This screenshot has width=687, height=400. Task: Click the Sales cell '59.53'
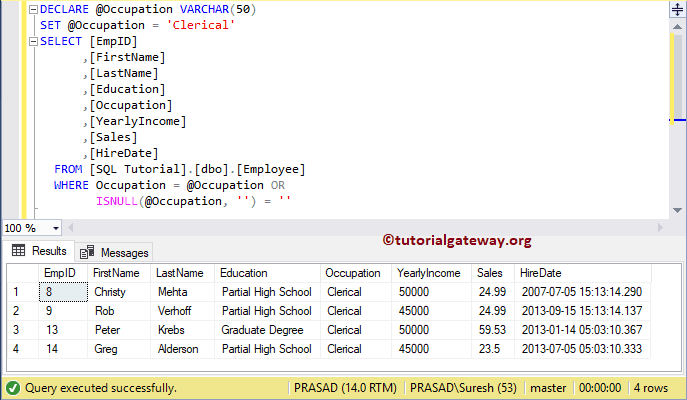493,329
